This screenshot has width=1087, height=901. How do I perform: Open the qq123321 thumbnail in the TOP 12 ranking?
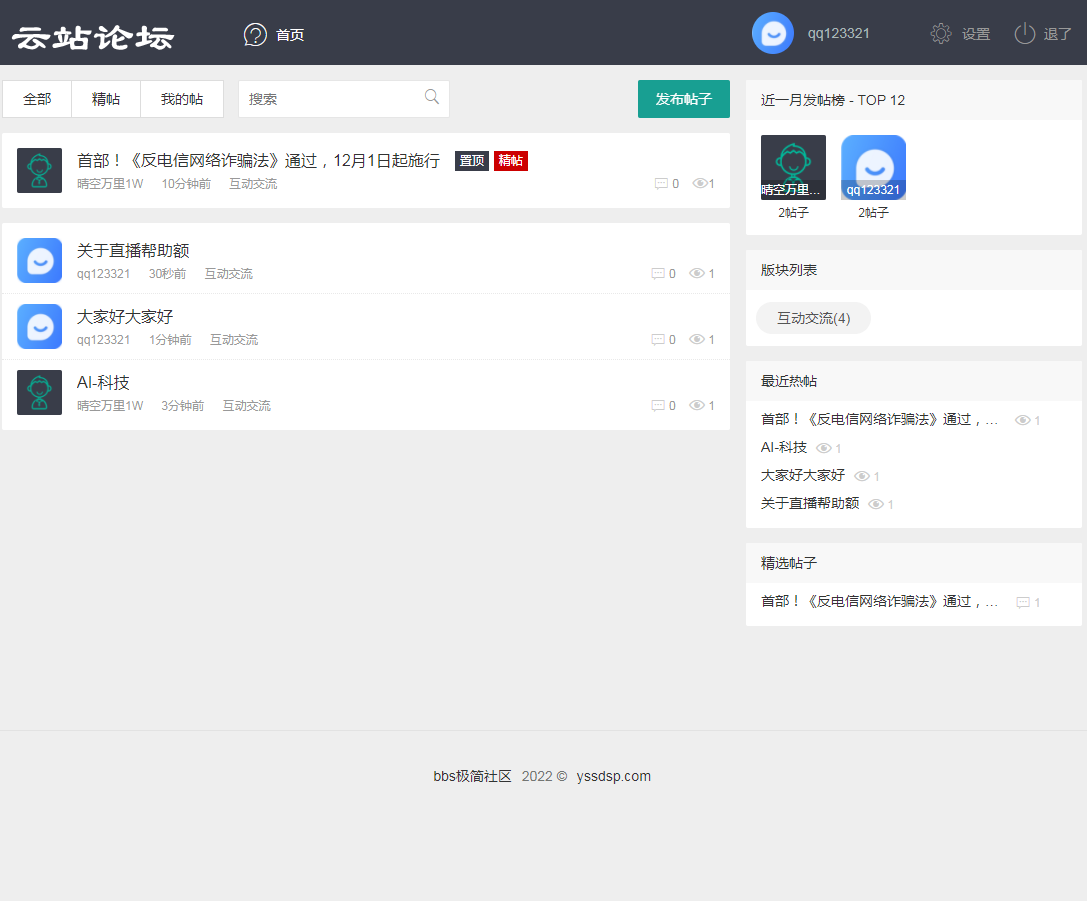[x=873, y=167]
